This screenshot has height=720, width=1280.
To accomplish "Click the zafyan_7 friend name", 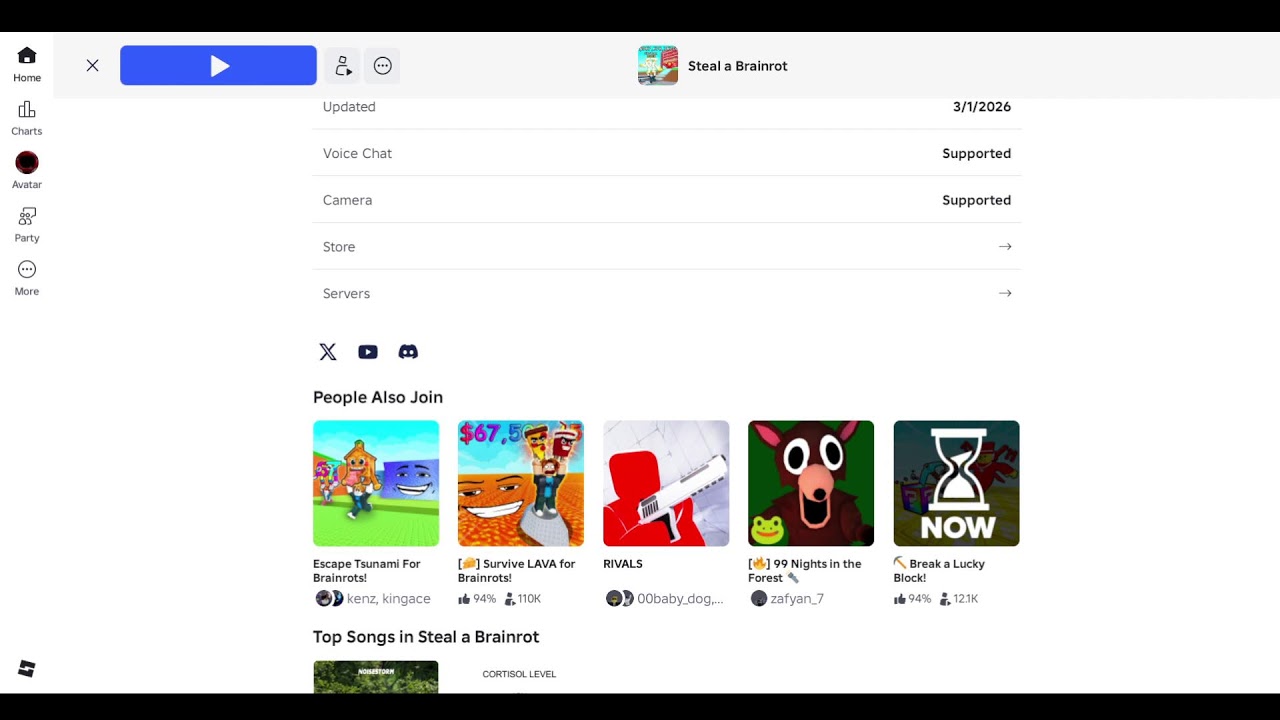I will tap(797, 599).
